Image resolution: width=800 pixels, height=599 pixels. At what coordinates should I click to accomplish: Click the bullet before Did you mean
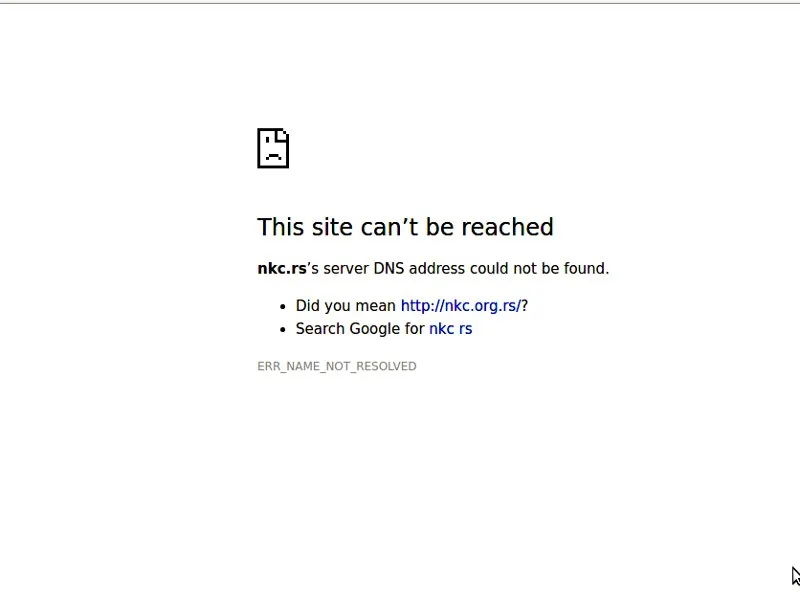(283, 307)
